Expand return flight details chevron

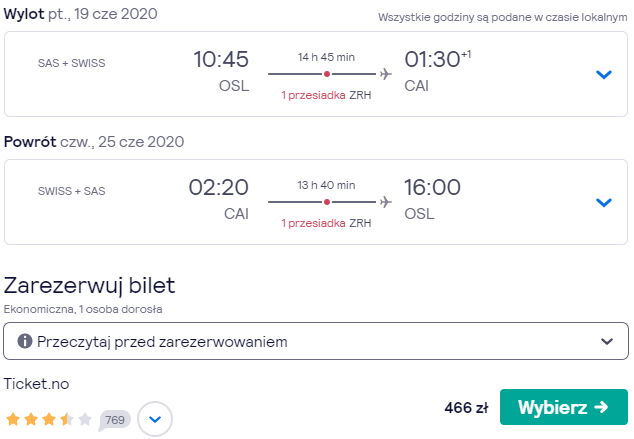point(604,202)
